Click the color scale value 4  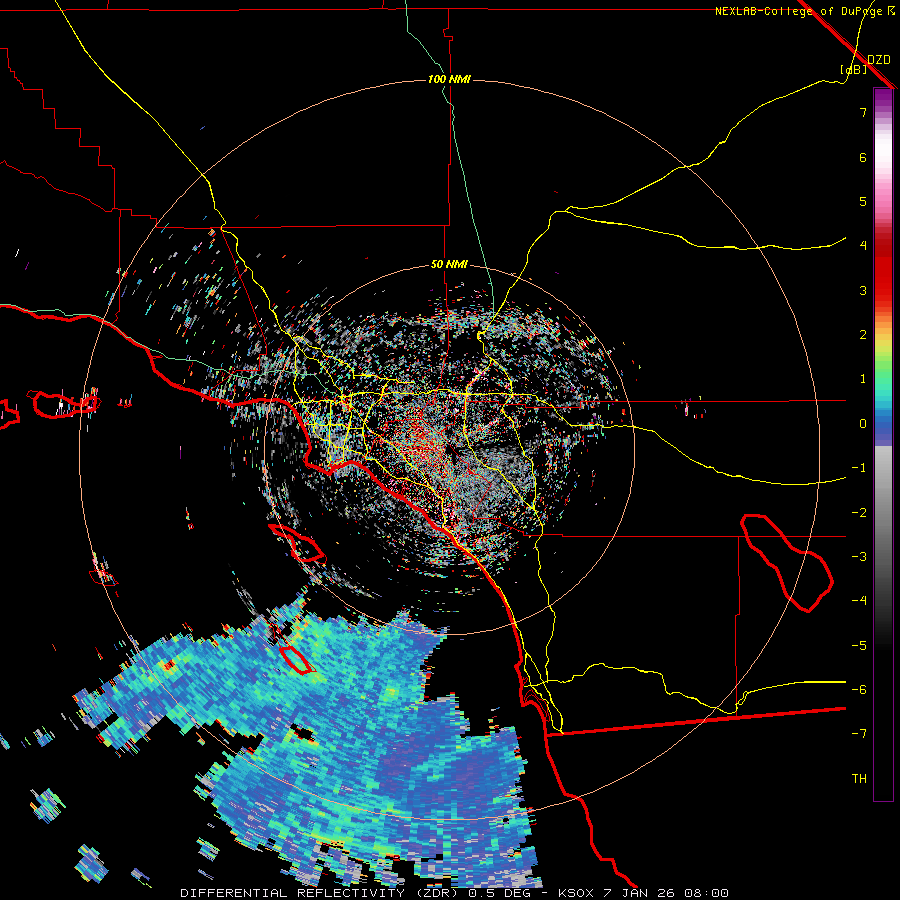coord(863,246)
